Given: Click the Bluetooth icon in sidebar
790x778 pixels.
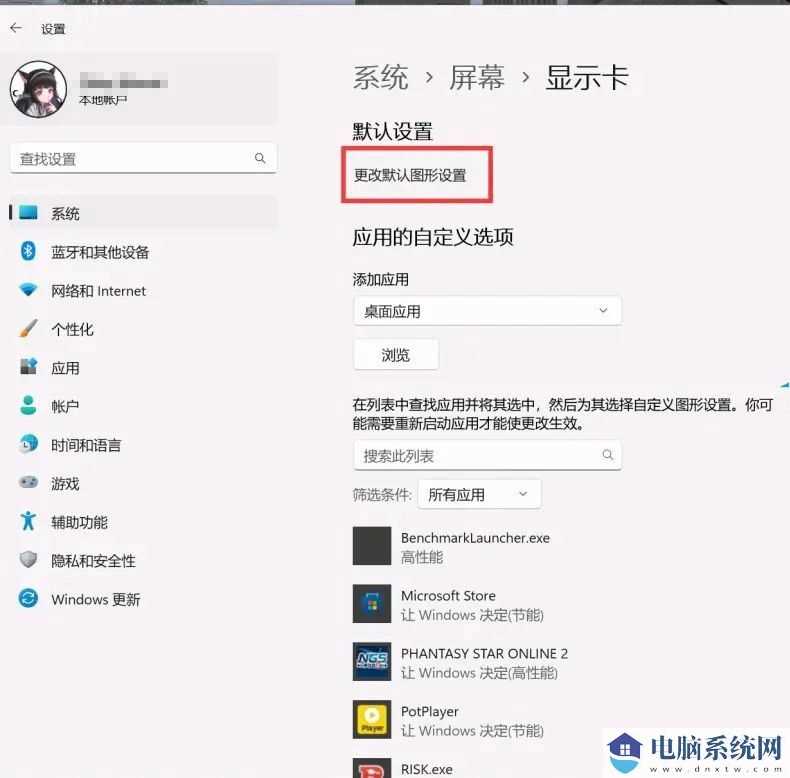Looking at the screenshot, I should tap(28, 251).
